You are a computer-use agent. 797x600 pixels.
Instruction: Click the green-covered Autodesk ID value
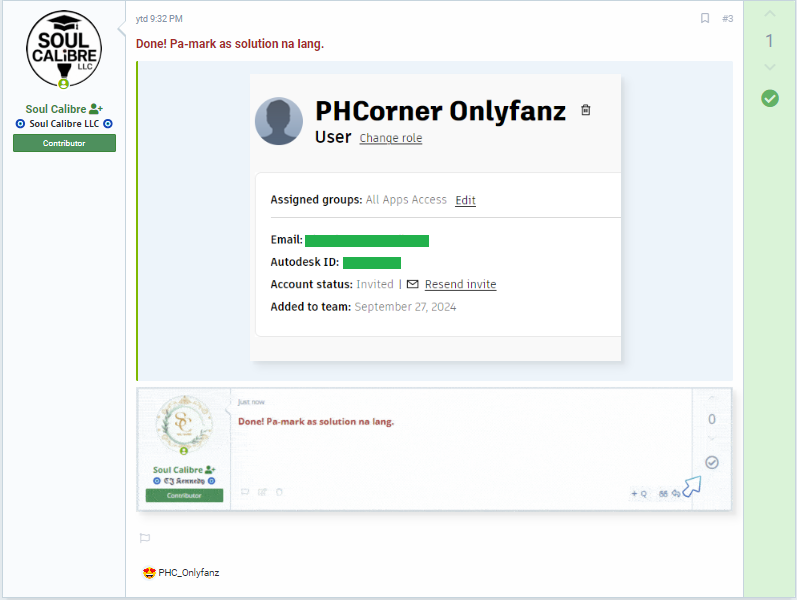click(x=372, y=262)
